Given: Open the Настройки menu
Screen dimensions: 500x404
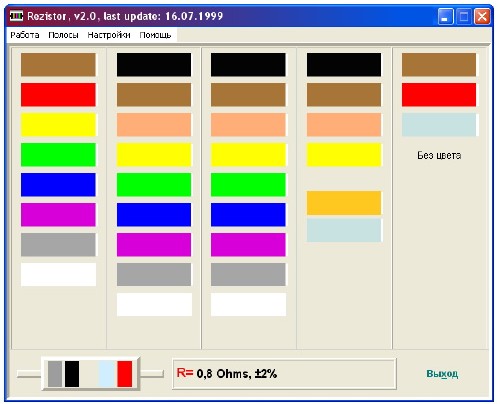Looking at the screenshot, I should tap(109, 35).
